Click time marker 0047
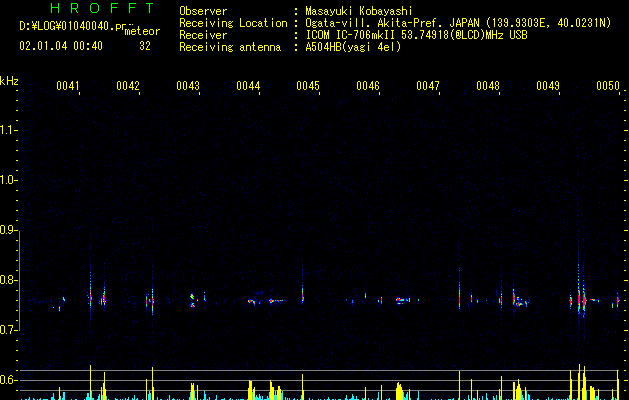629x400 pixels. pos(428,86)
